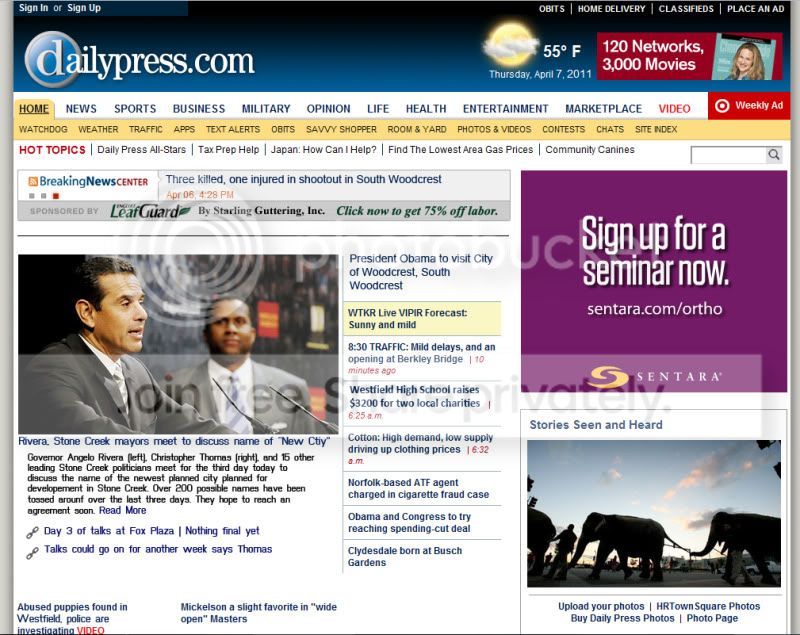Open Find The Lowest Area Gas Prices
Screen dimensions: 800x635
pos(461,149)
